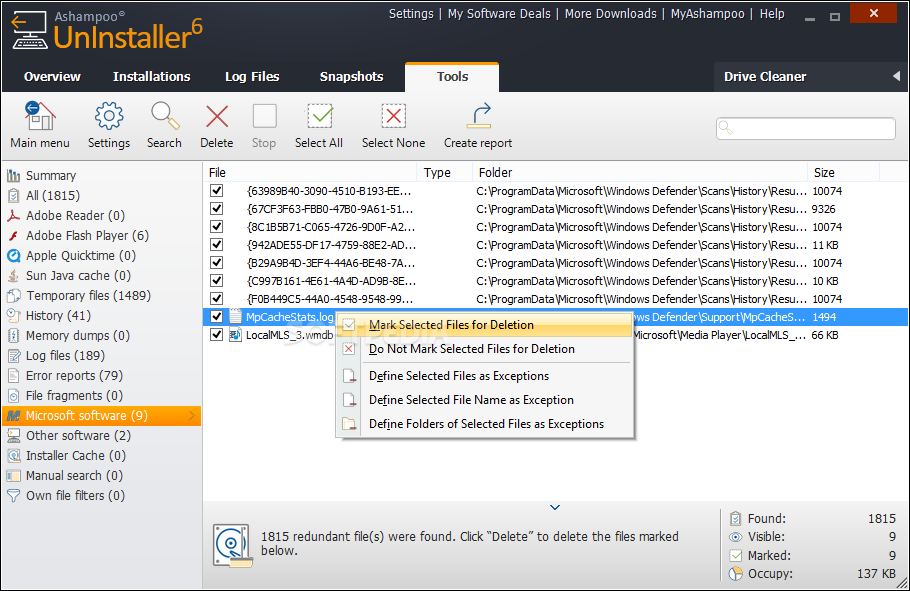The height and width of the screenshot is (591, 910).
Task: Click the Create report arrow icon
Action: tap(479, 116)
